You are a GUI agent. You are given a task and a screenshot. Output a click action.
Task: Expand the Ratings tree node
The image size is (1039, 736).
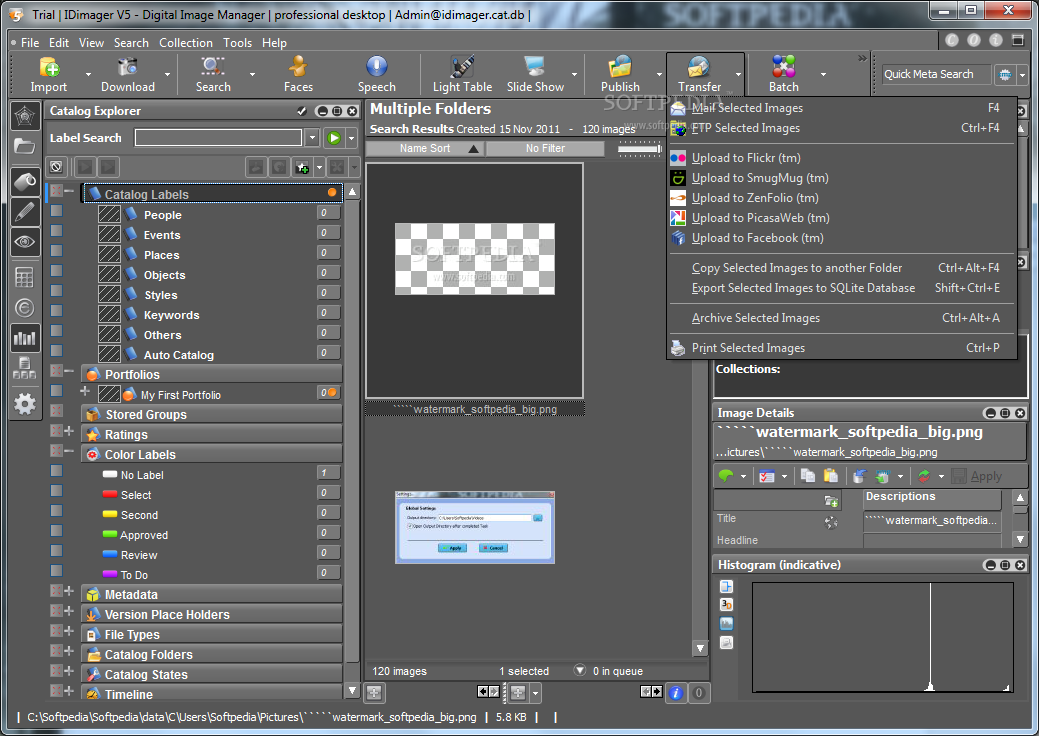69,431
